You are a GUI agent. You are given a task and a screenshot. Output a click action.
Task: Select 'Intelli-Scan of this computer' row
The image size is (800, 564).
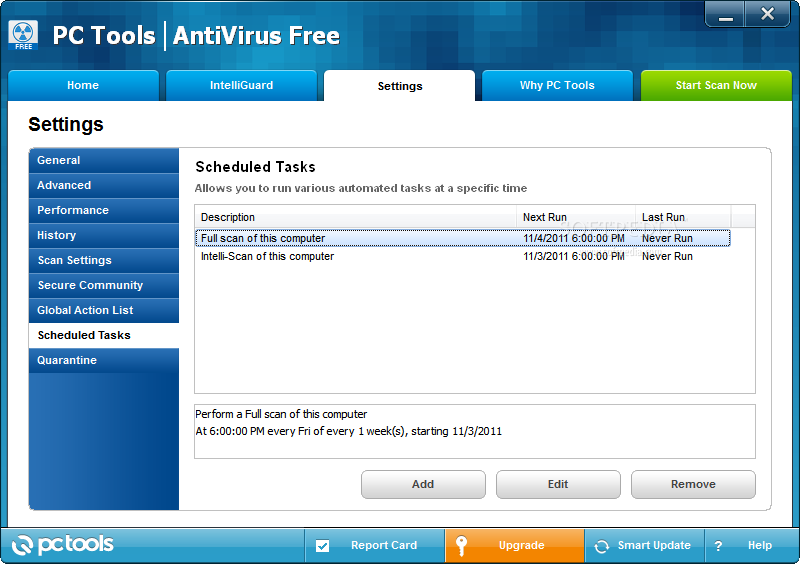(463, 256)
